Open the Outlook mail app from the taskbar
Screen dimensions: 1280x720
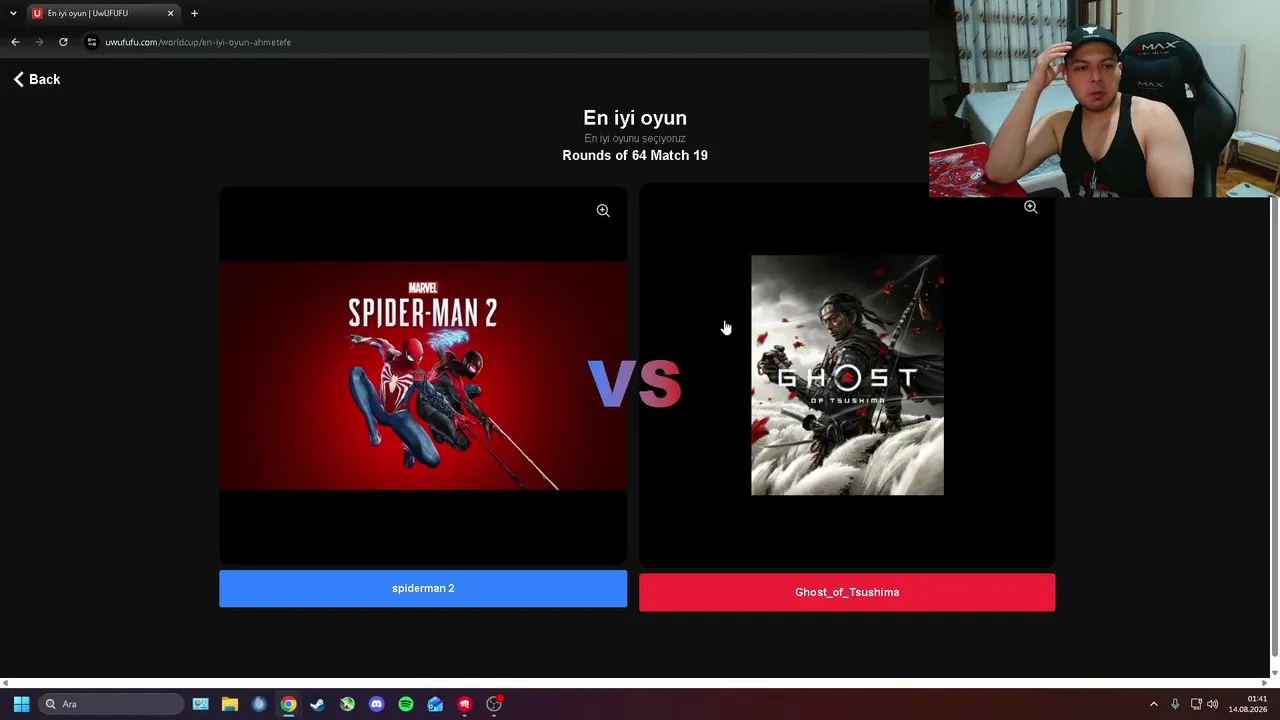point(435,704)
